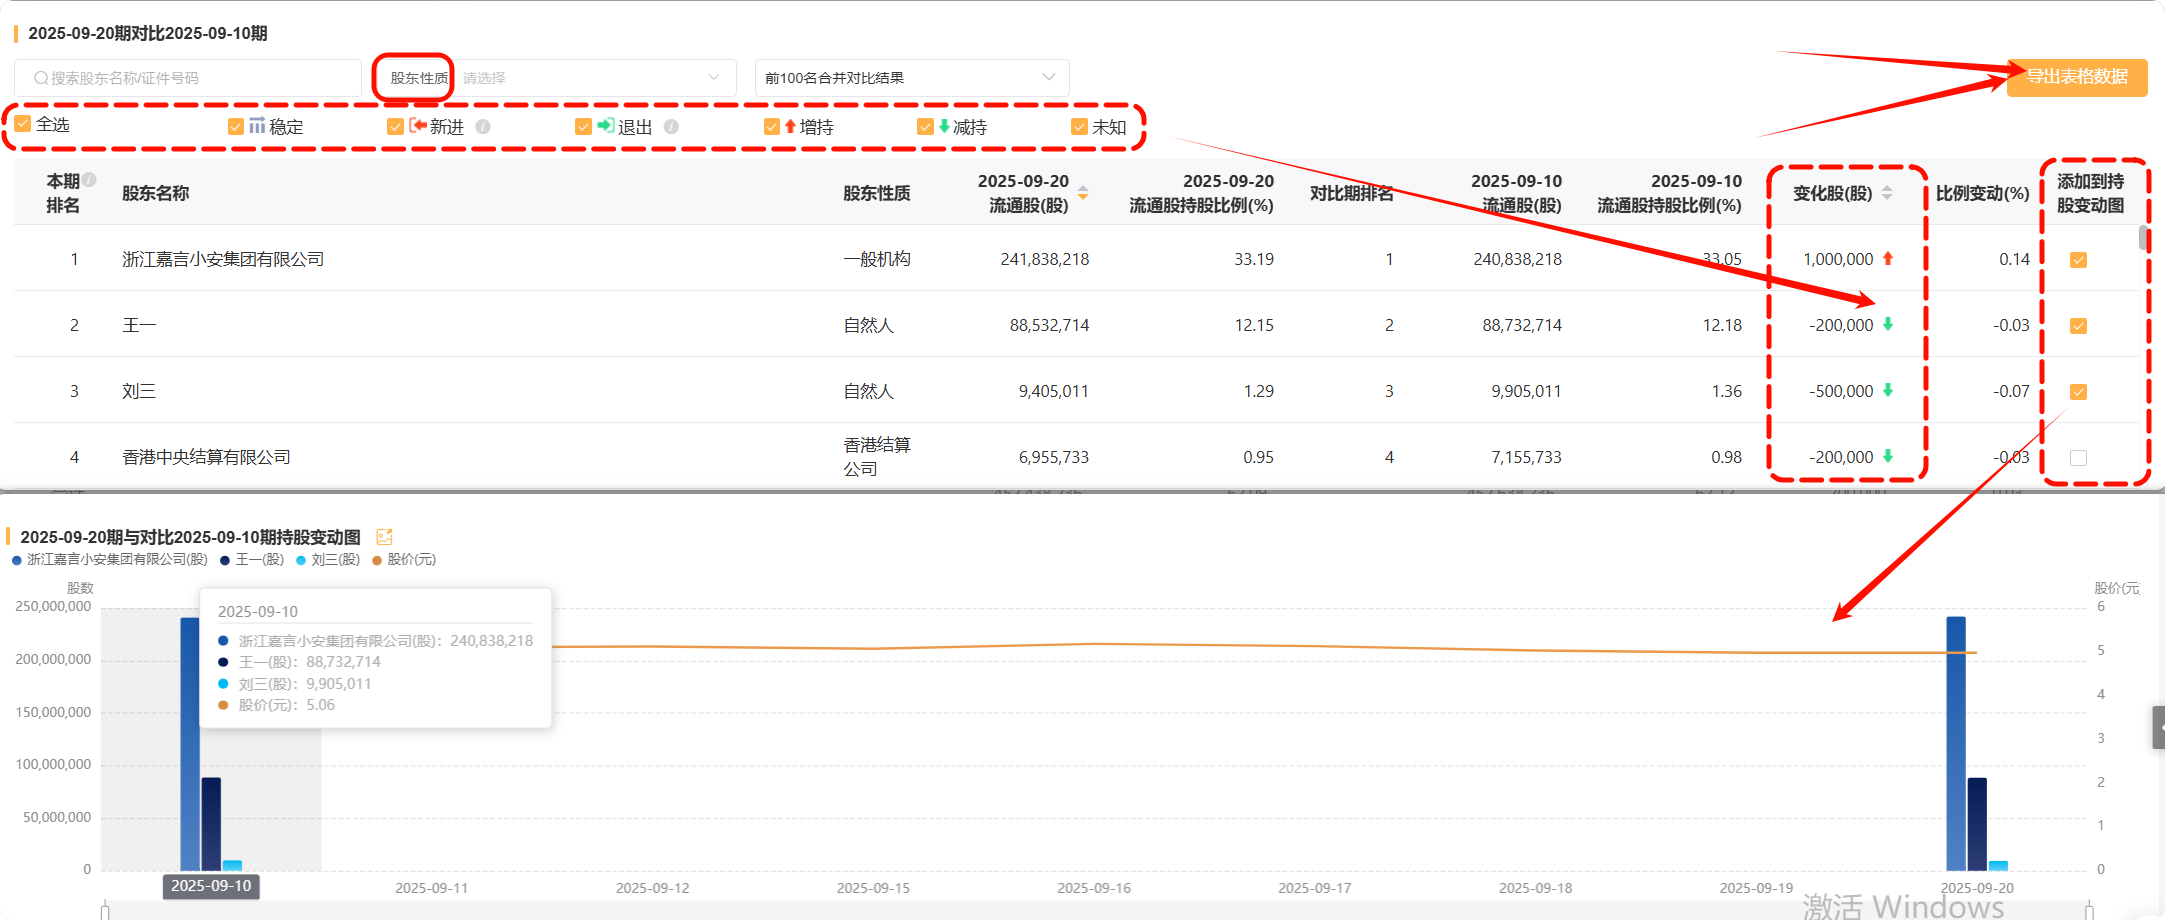Screen dimensions: 2165x920
Task: Click the chart zoom slider's left handle
Action: 105,910
